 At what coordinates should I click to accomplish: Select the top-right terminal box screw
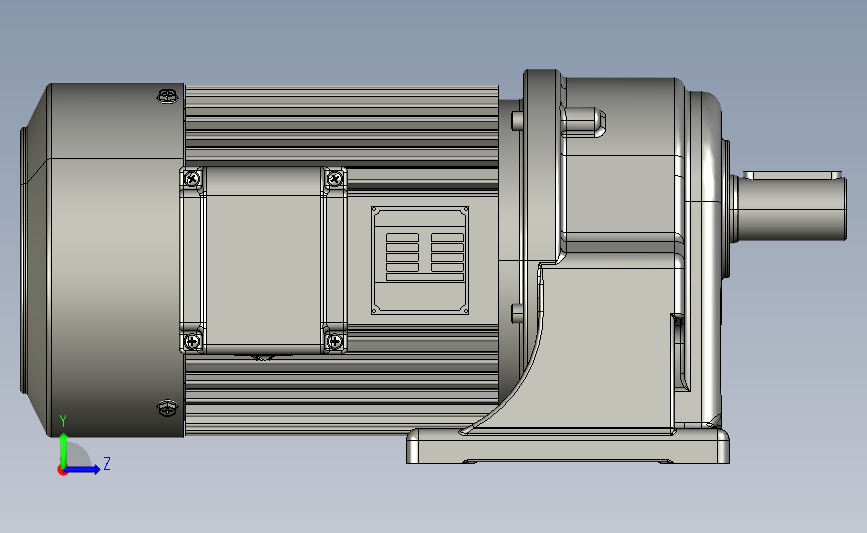335,179
